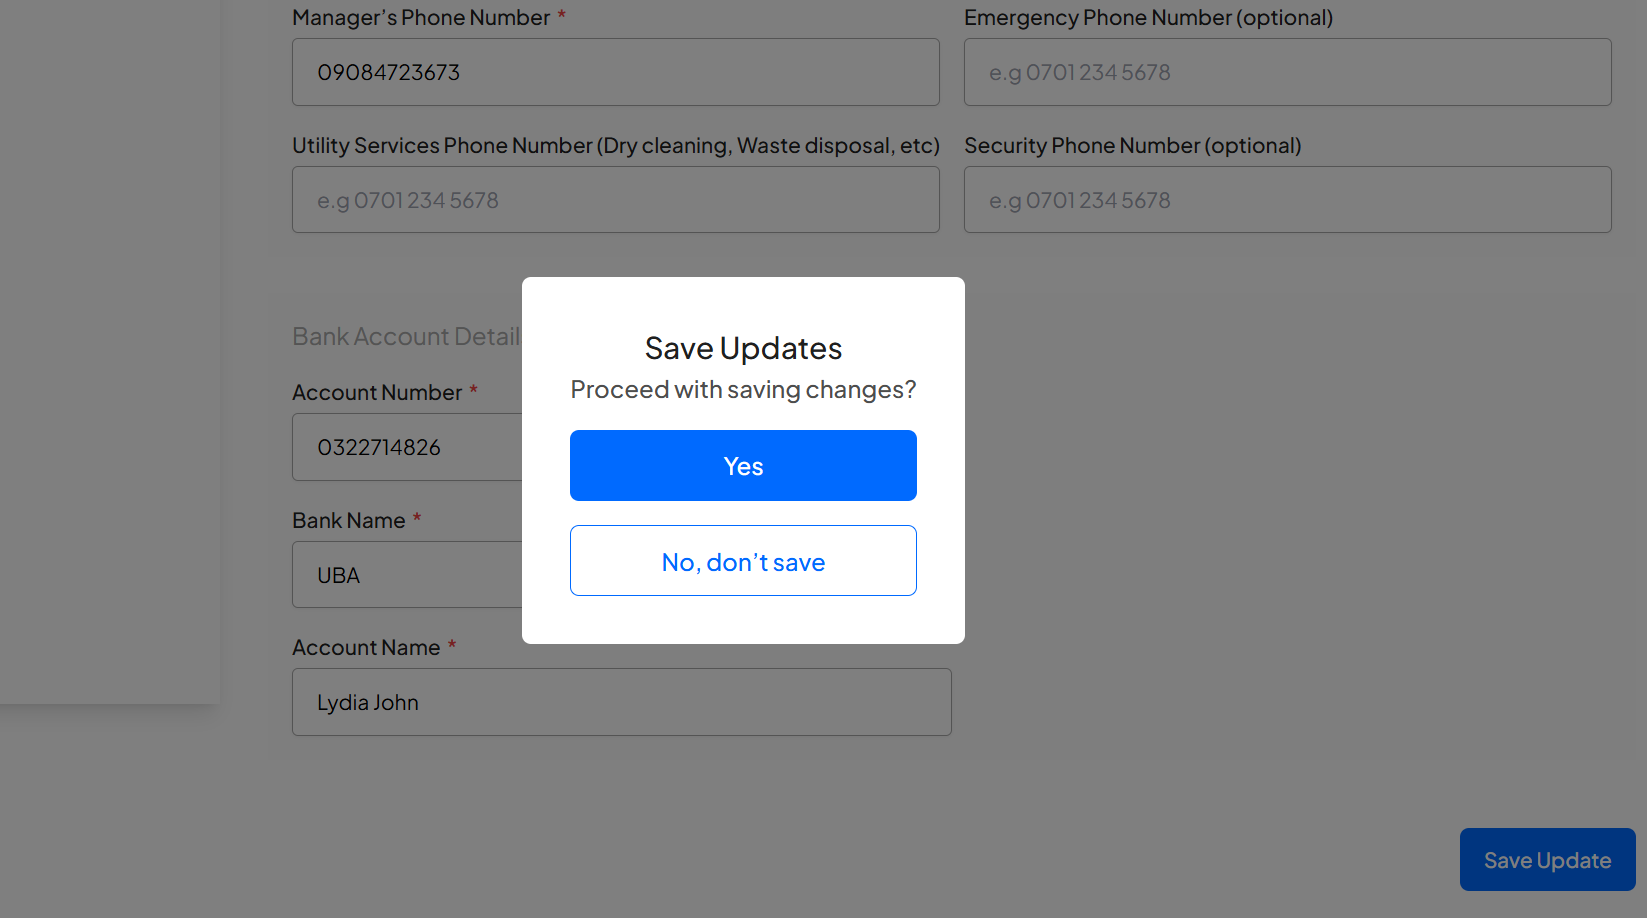Screen dimensions: 1647x918
Task: Click the Save Updates dialog title
Action: pos(743,348)
